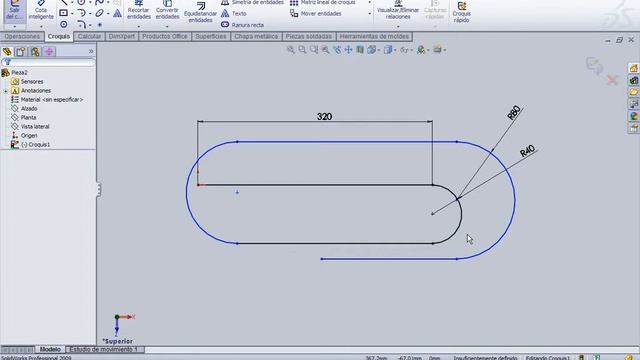Open ConfigurationManager tab icon
The width and height of the screenshot is (640, 360).
[35, 51]
